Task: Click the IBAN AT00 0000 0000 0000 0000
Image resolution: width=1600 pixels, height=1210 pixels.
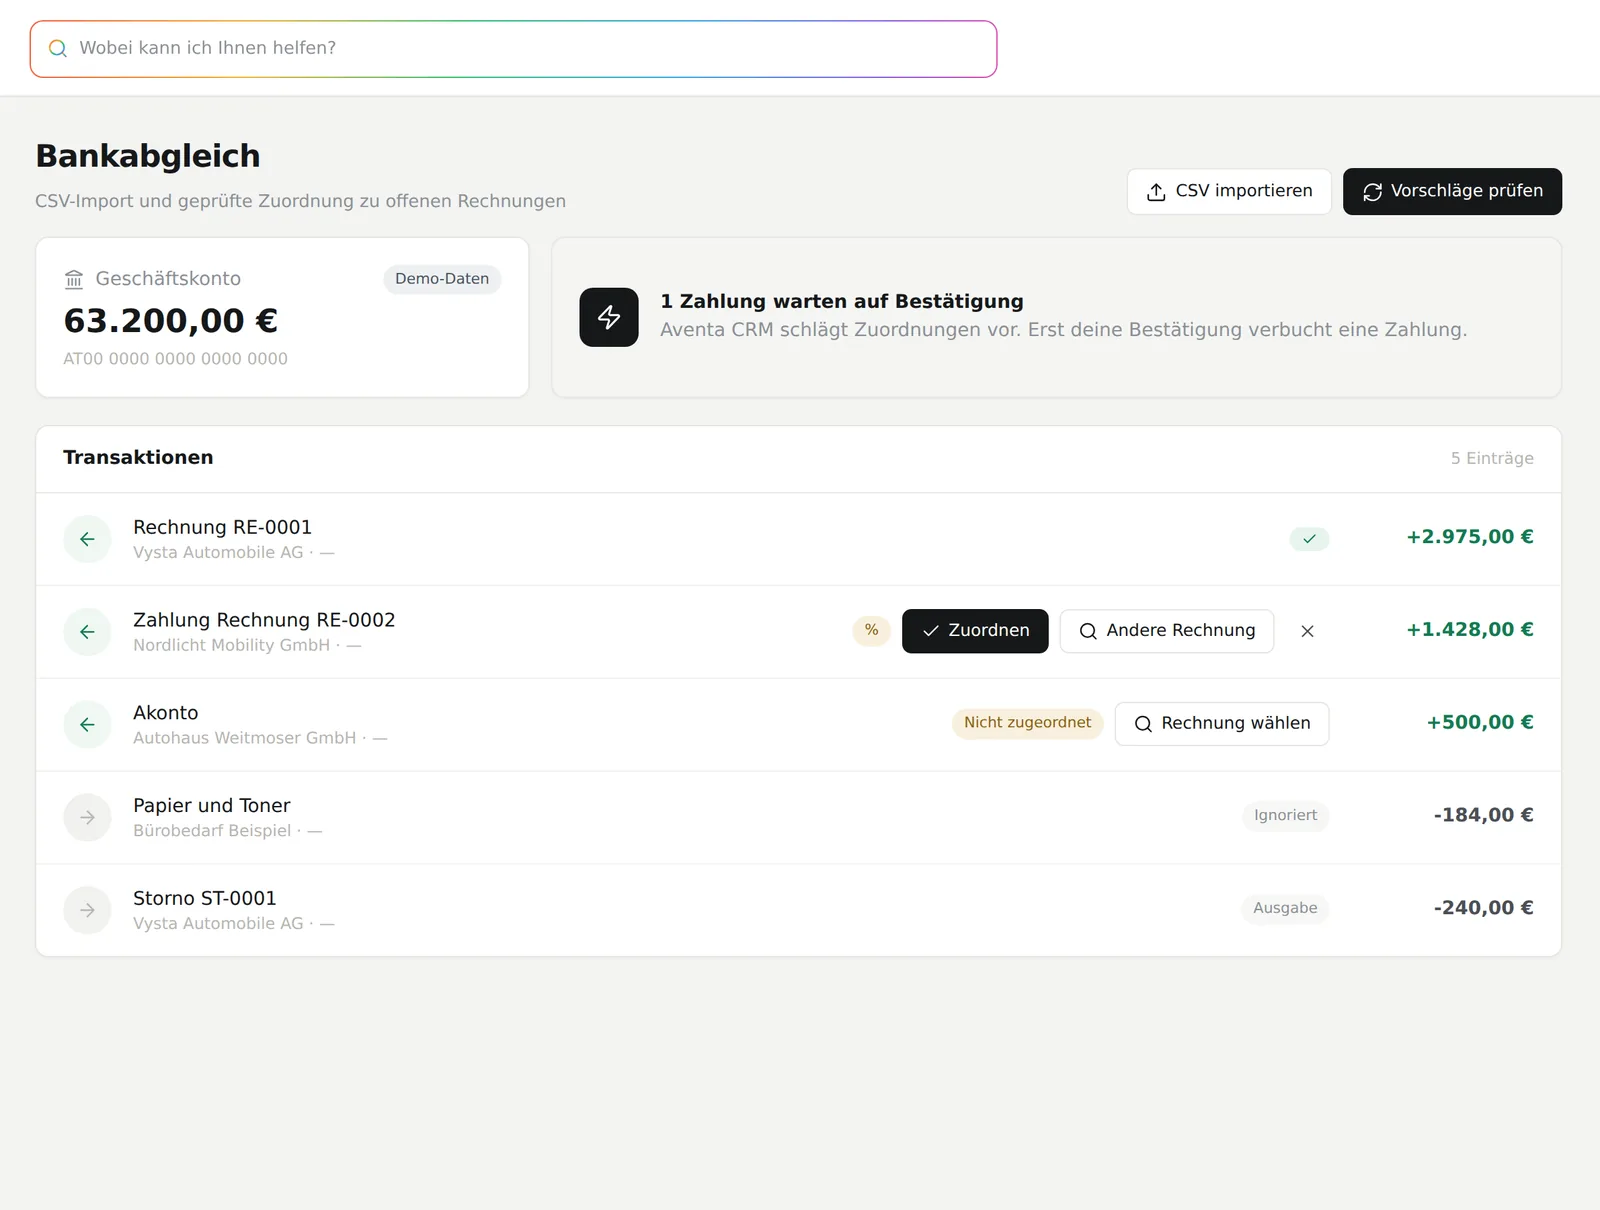Action: tap(176, 359)
